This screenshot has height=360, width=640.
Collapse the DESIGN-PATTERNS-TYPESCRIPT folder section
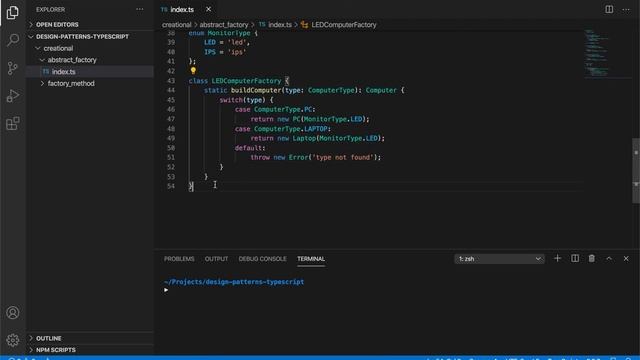tap(90, 36)
